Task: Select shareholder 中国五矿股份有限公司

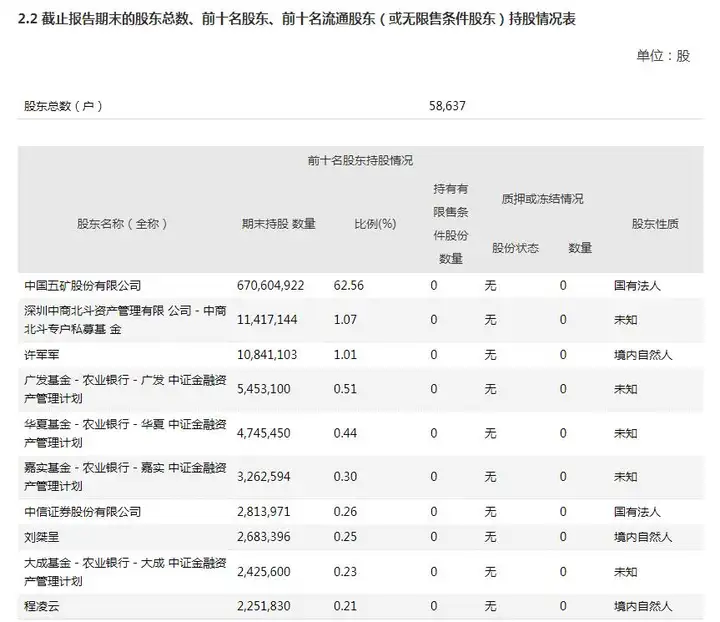Action: pyautogui.click(x=83, y=286)
